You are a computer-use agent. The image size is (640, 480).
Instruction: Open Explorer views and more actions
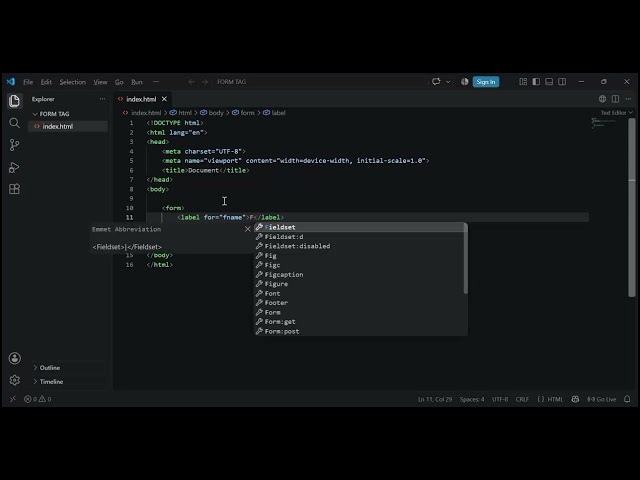102,99
